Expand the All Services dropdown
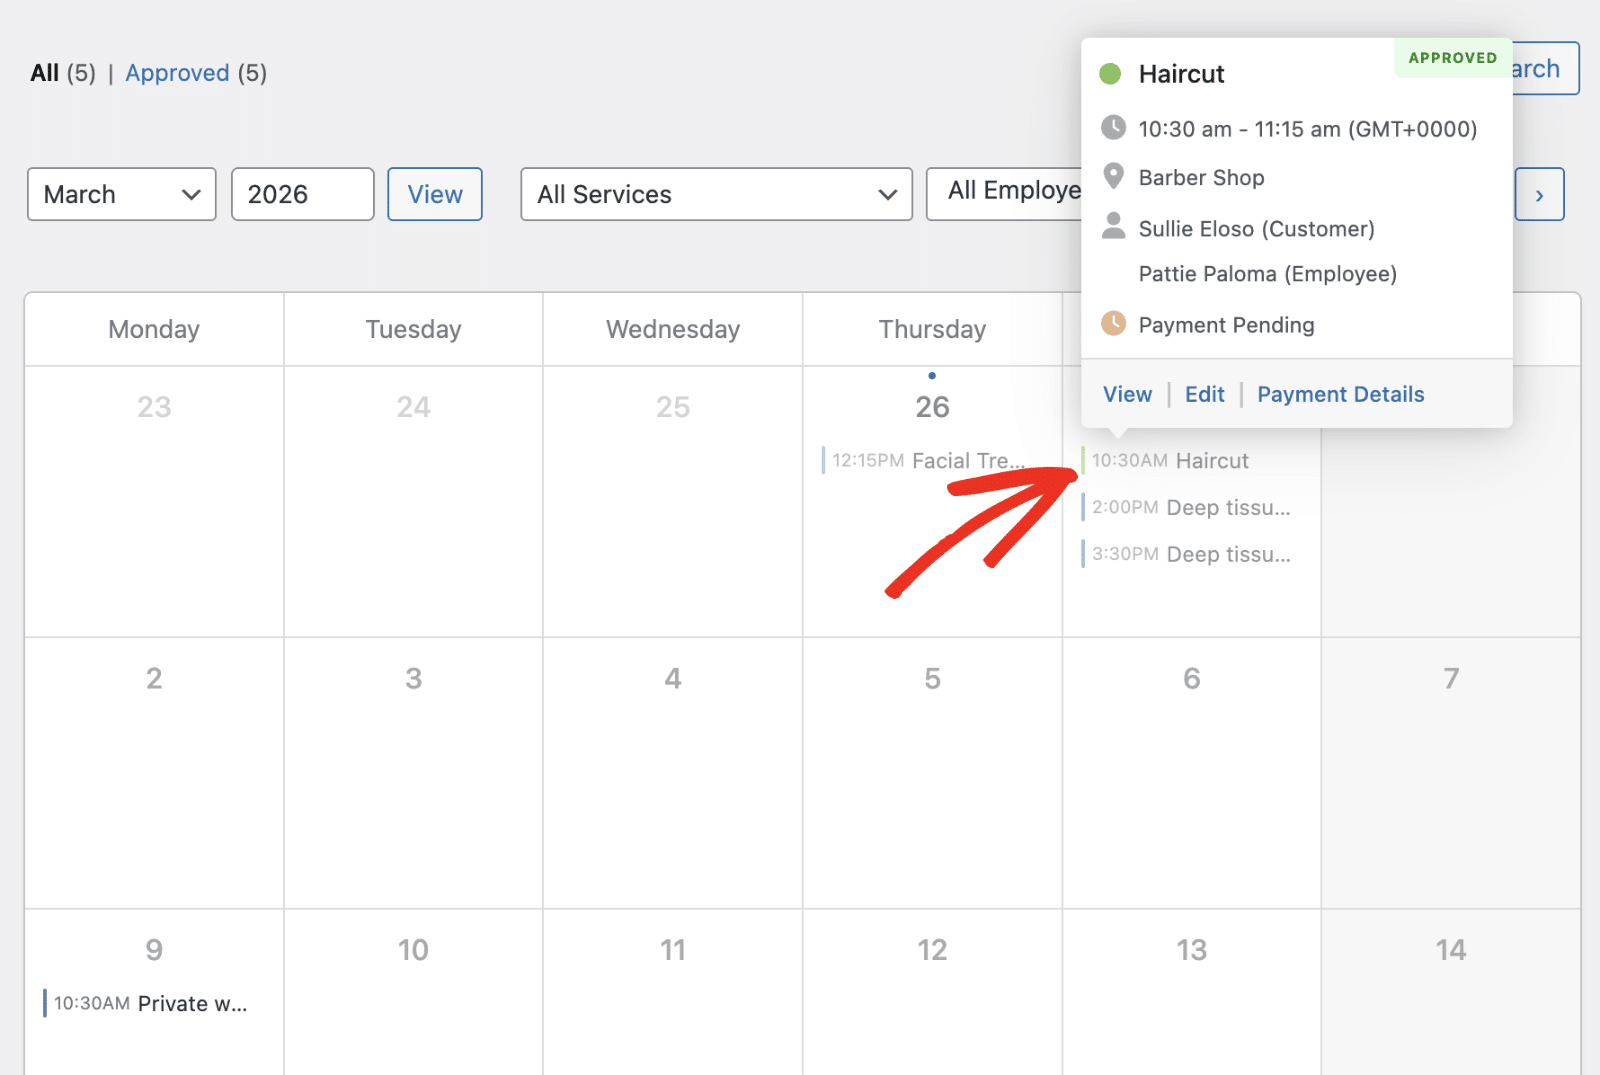Image resolution: width=1600 pixels, height=1075 pixels. 716,194
